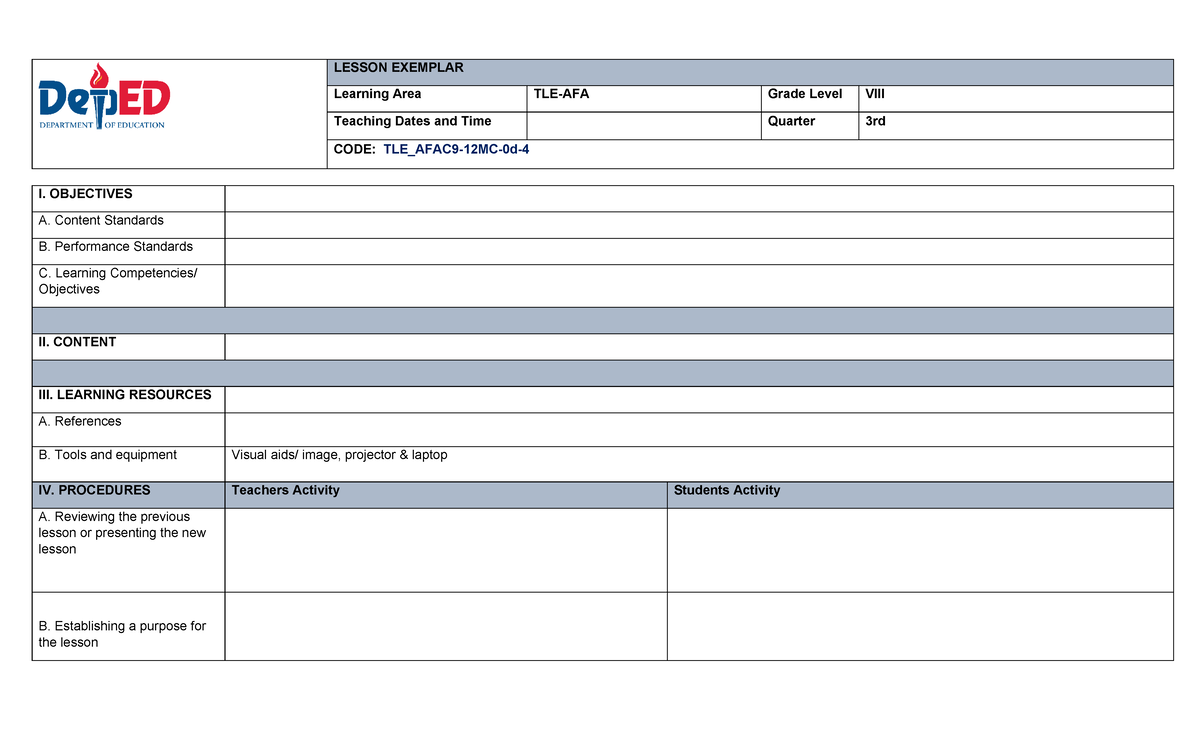
Task: Click the TLE-AFA learning area value
Action: [x=553, y=94]
